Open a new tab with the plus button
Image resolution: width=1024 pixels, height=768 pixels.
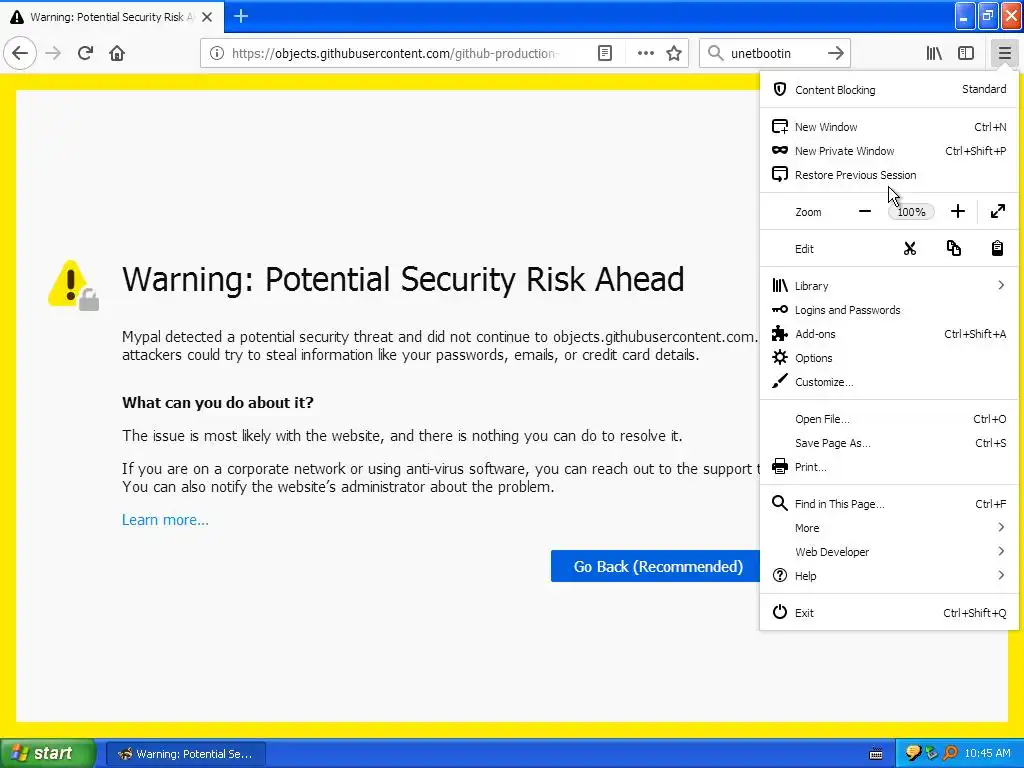(240, 16)
